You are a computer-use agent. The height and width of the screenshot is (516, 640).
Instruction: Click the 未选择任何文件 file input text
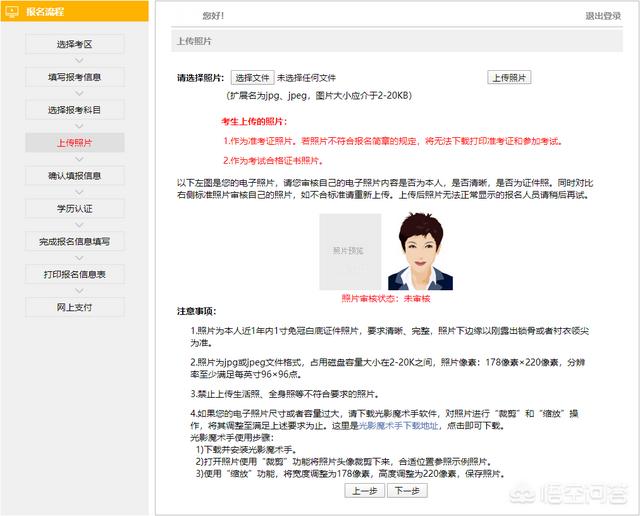(x=307, y=78)
